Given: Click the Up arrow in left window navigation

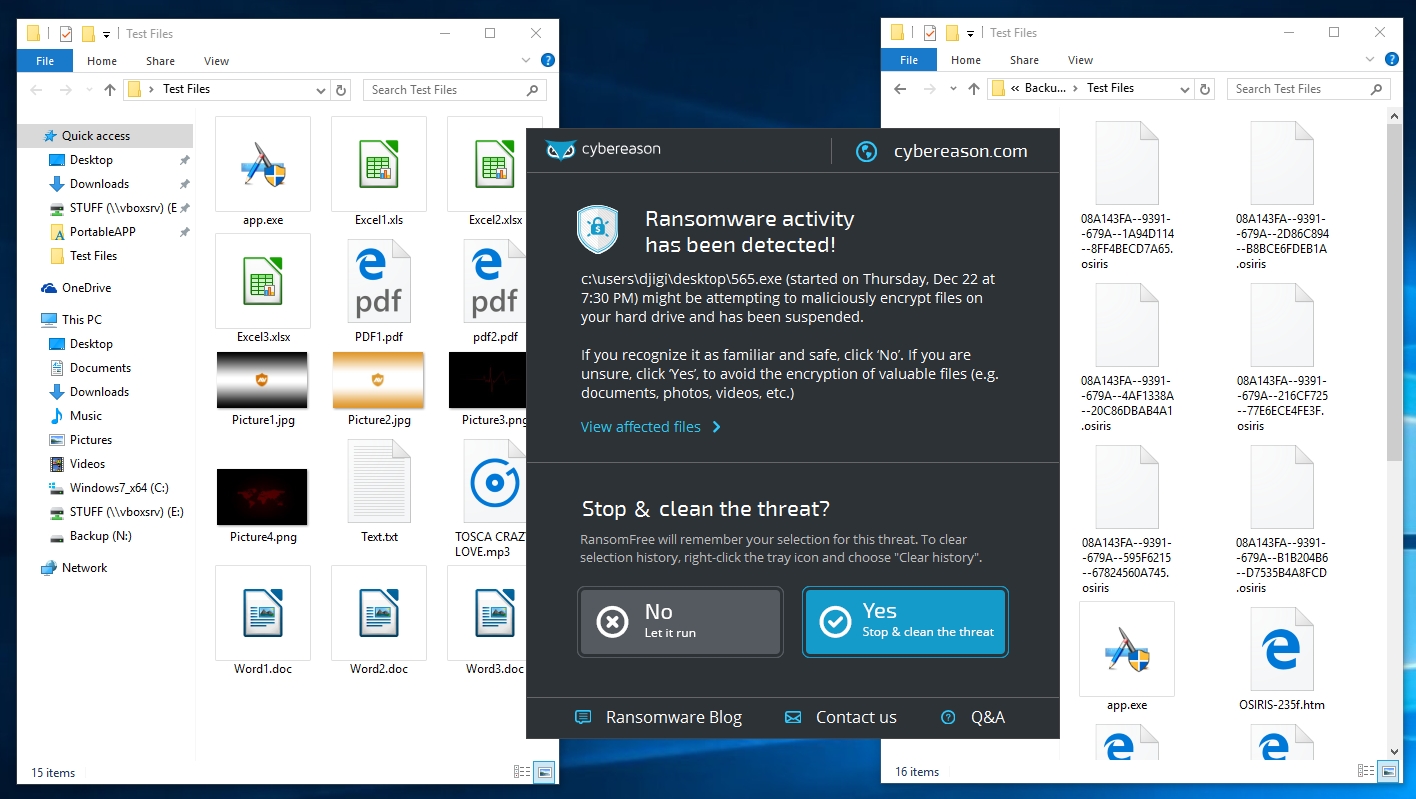Looking at the screenshot, I should [x=110, y=89].
